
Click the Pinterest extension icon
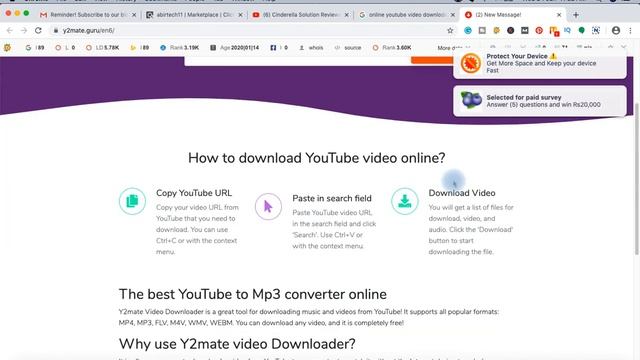coord(539,30)
